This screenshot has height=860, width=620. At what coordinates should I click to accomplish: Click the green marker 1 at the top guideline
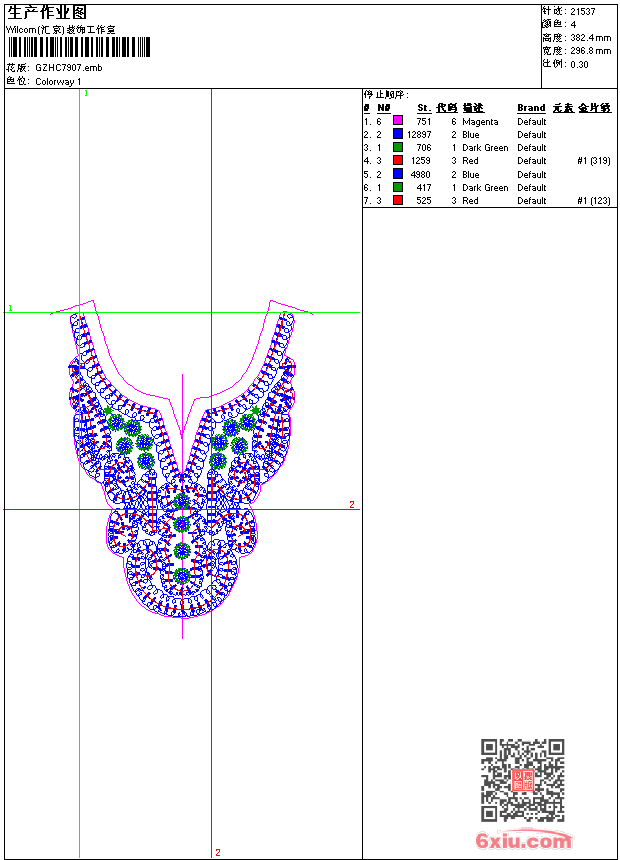coord(86,93)
